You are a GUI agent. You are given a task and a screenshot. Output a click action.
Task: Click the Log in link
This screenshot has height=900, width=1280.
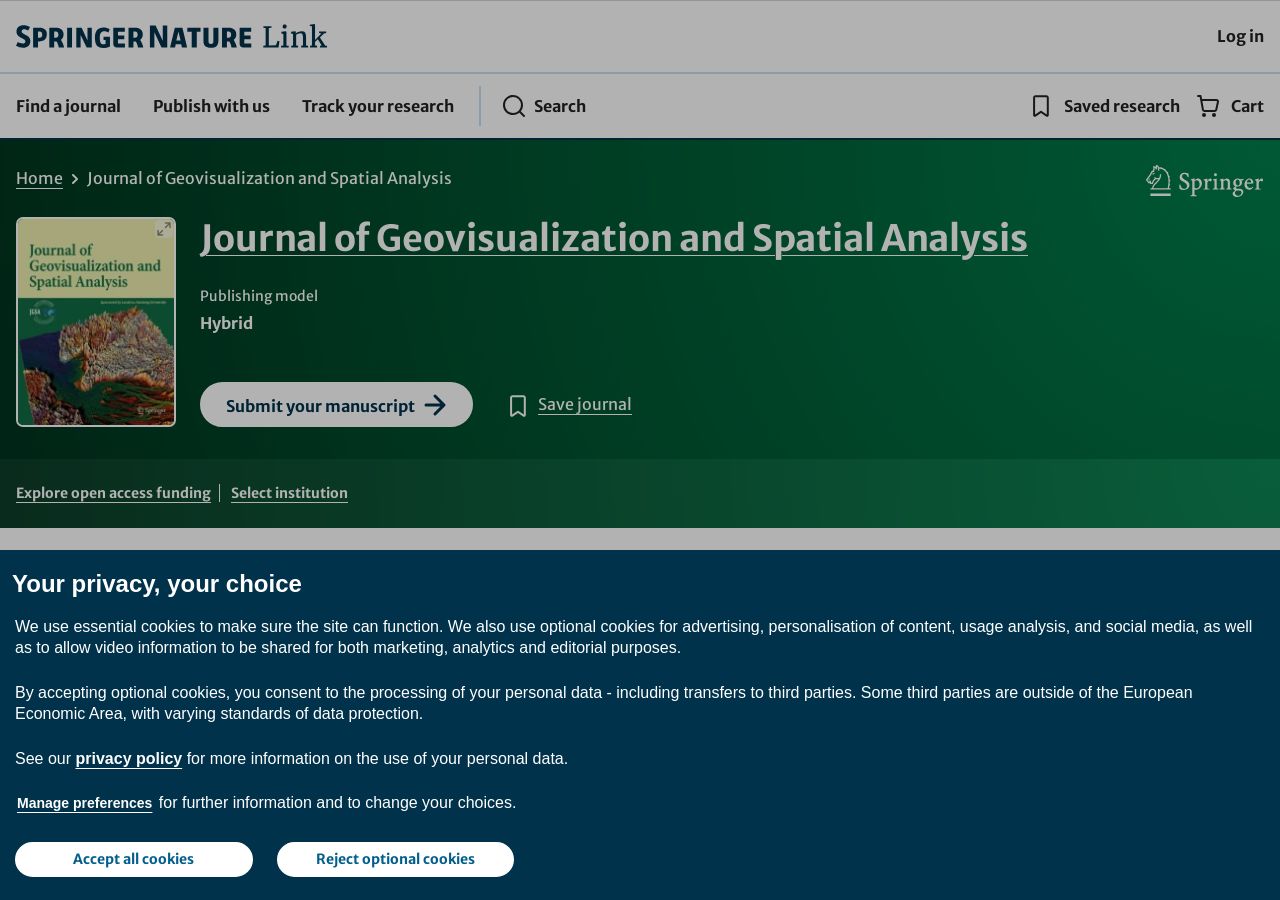[x=1240, y=36]
